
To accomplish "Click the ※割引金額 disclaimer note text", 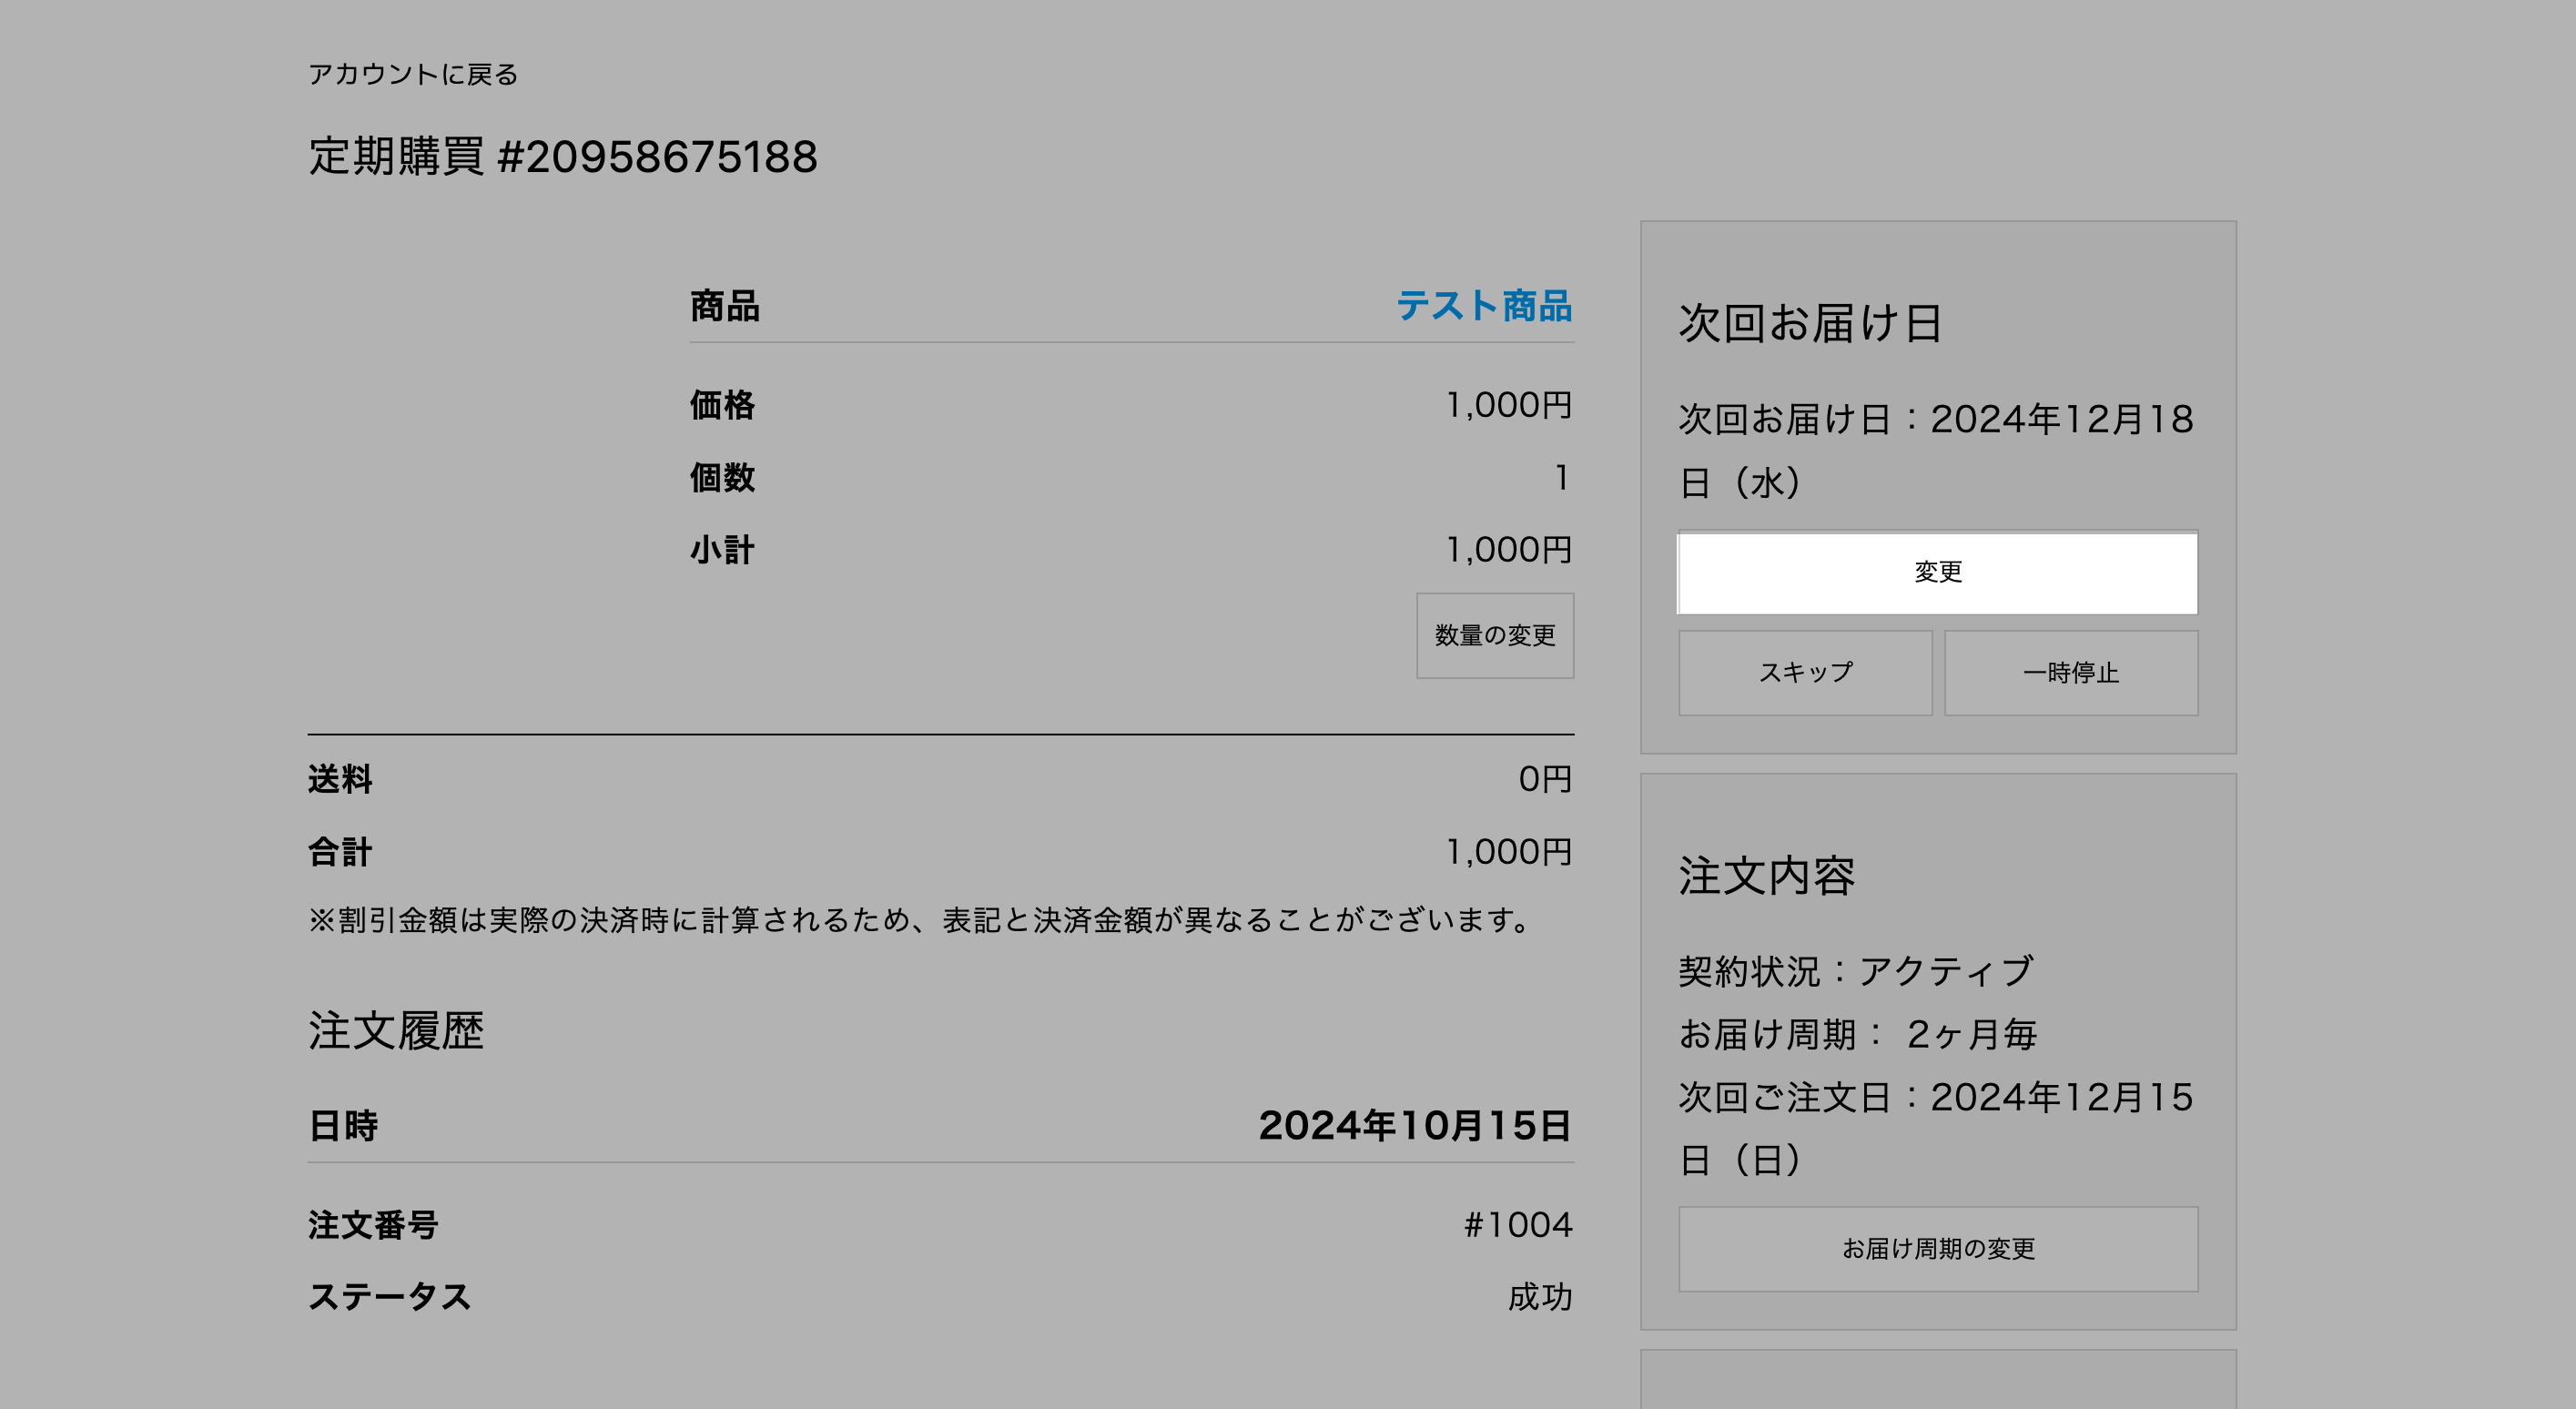I will [x=920, y=920].
